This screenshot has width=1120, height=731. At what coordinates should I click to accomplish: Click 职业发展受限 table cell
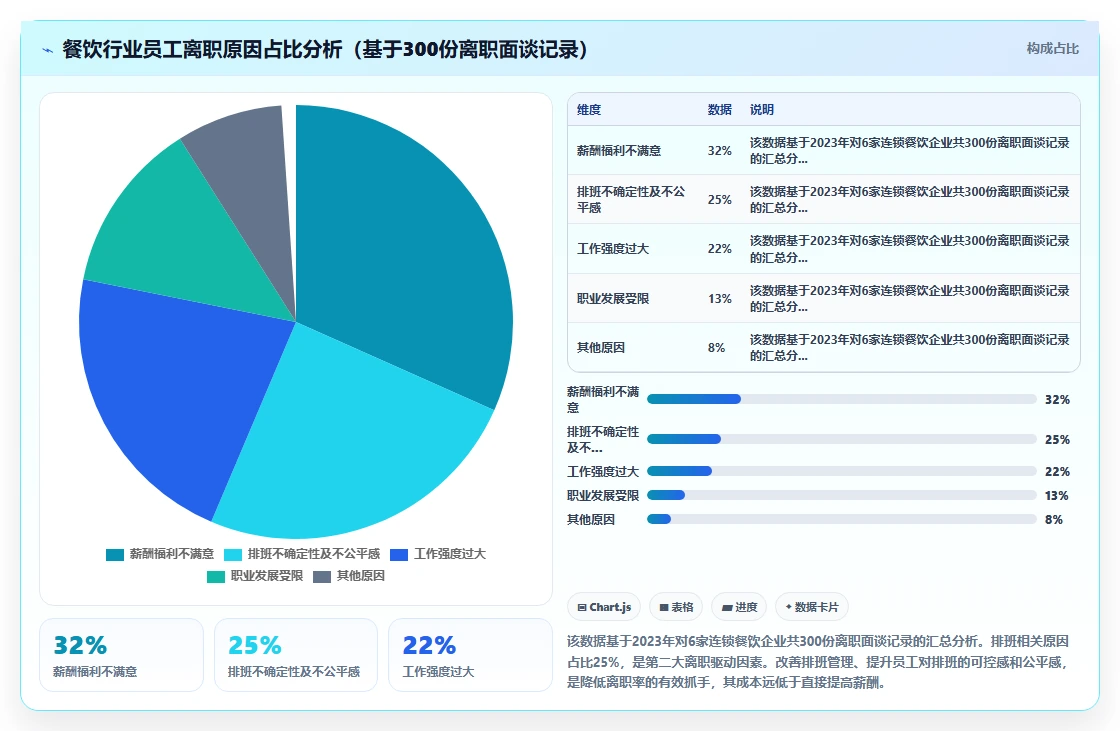click(x=613, y=299)
